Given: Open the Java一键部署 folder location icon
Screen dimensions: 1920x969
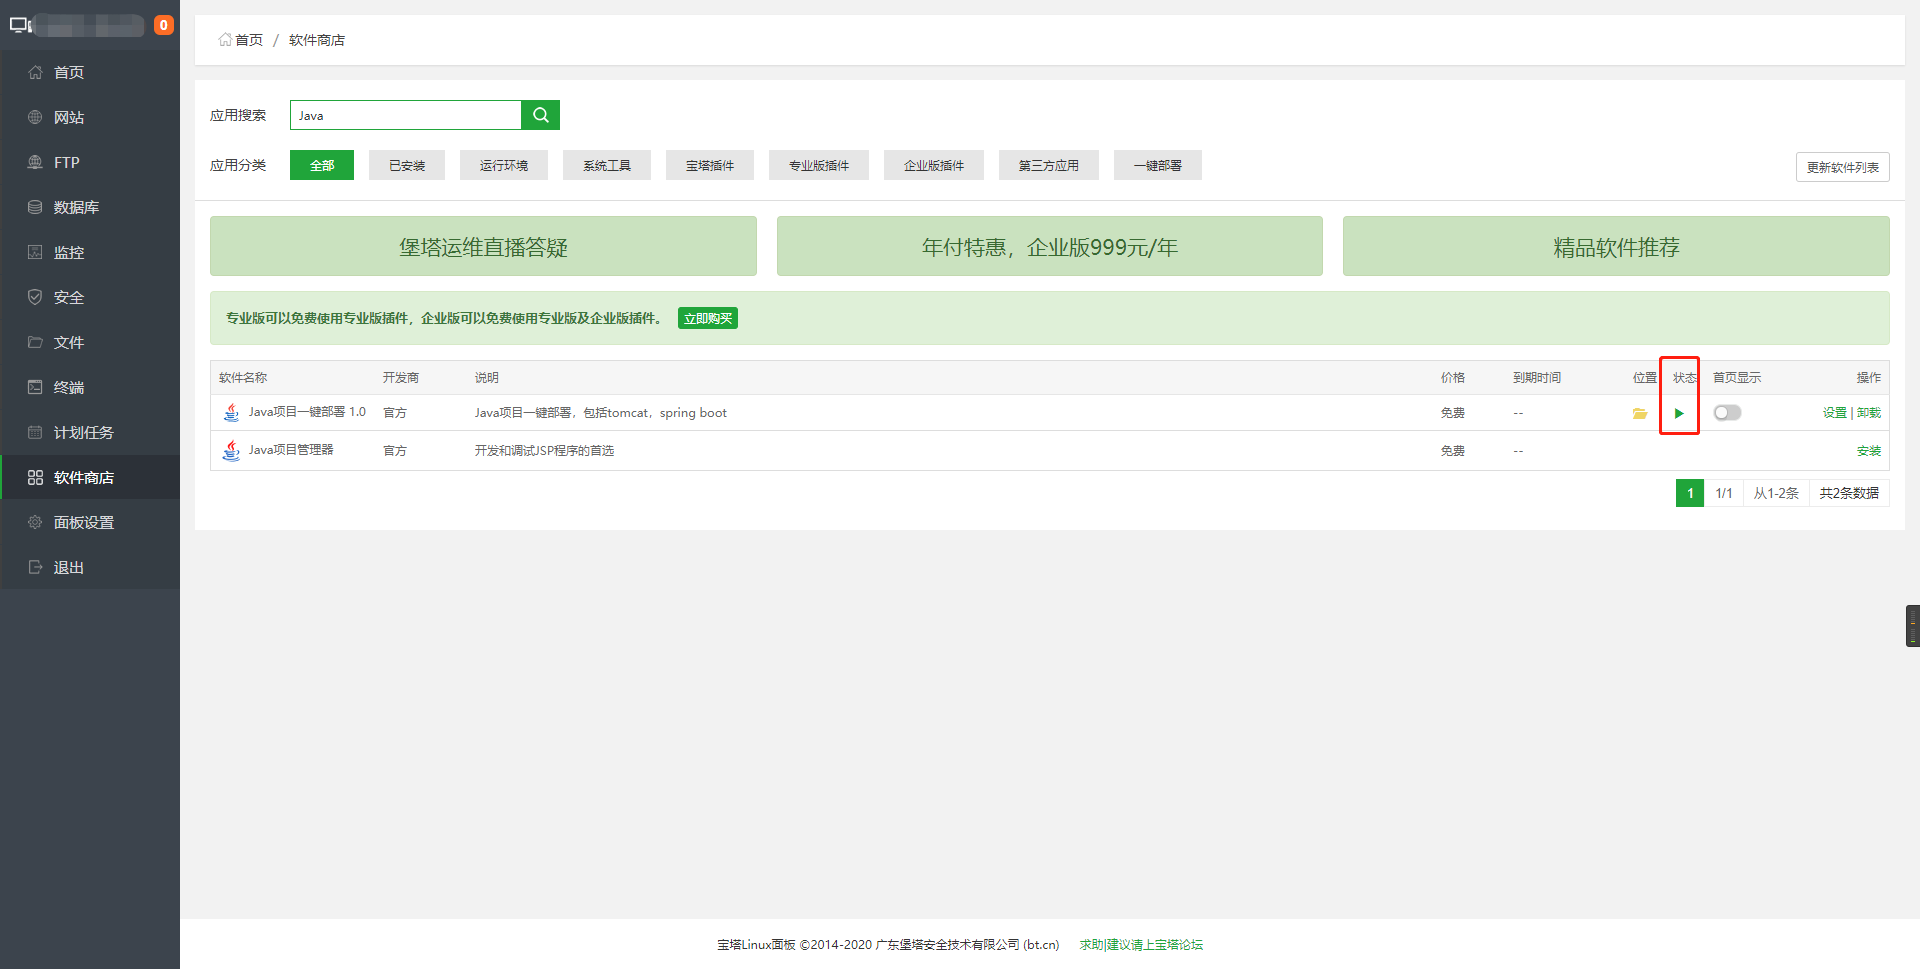Looking at the screenshot, I should click(1640, 413).
